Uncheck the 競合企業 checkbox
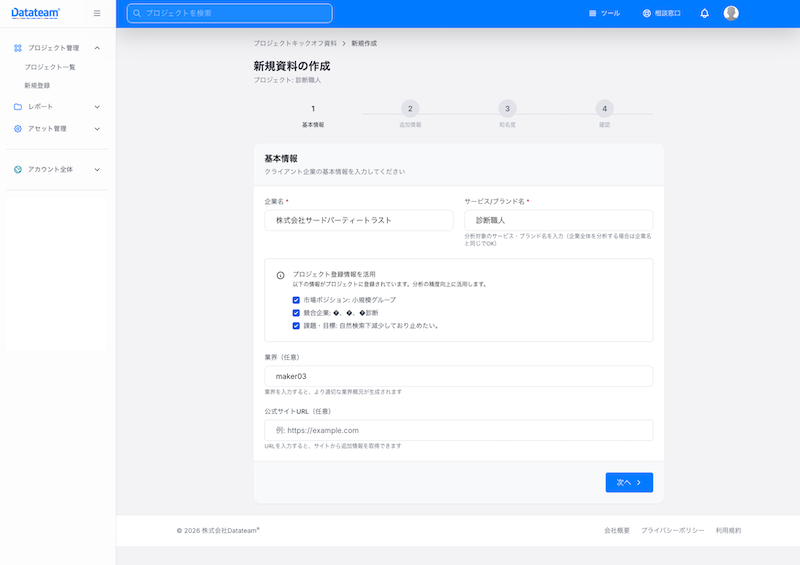Image resolution: width=800 pixels, height=565 pixels. (296, 313)
